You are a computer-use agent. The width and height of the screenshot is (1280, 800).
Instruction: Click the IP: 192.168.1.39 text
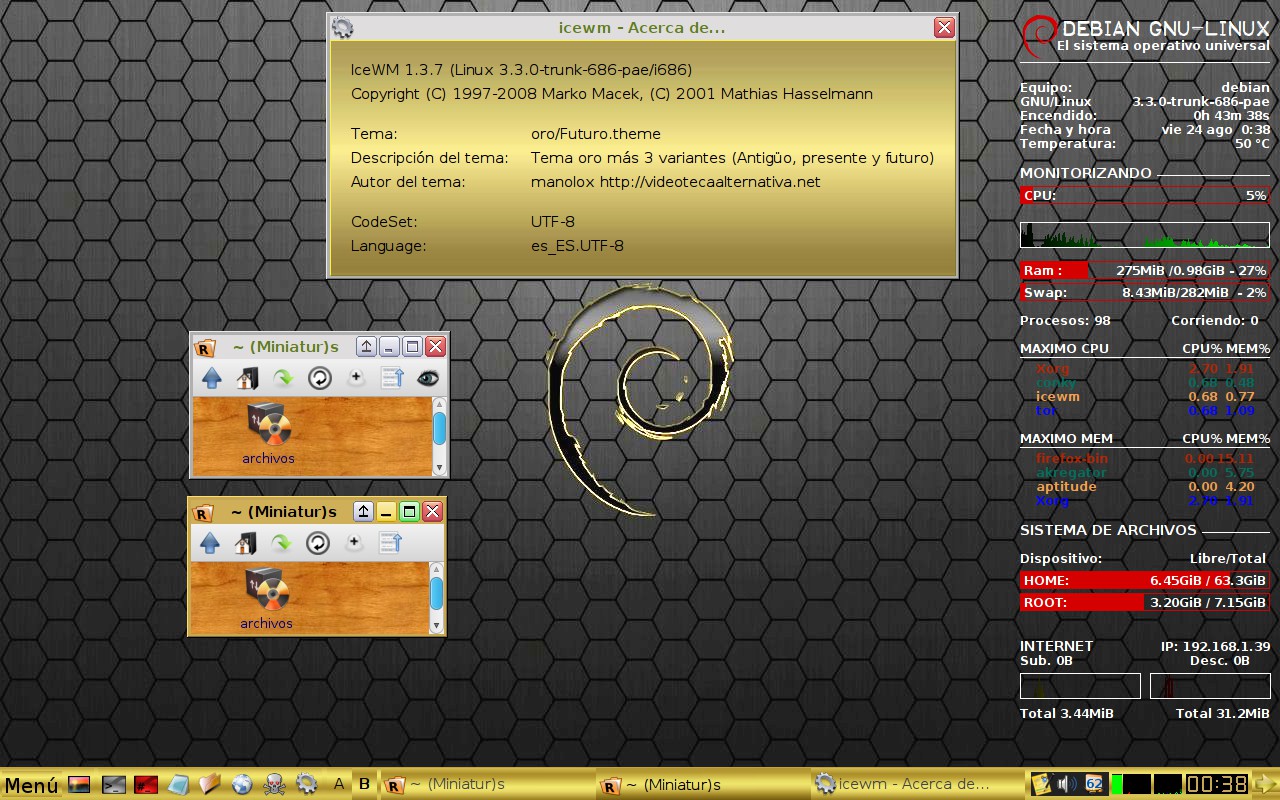point(1215,647)
